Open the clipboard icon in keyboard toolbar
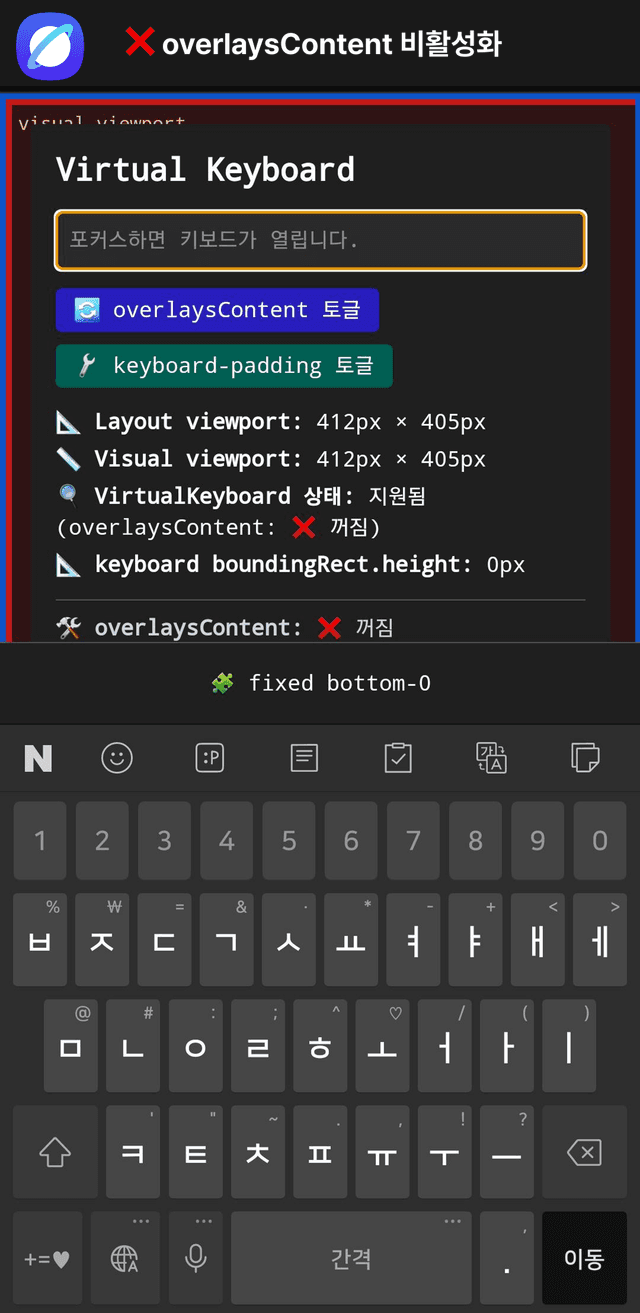Image resolution: width=640 pixels, height=1313 pixels. (x=398, y=758)
